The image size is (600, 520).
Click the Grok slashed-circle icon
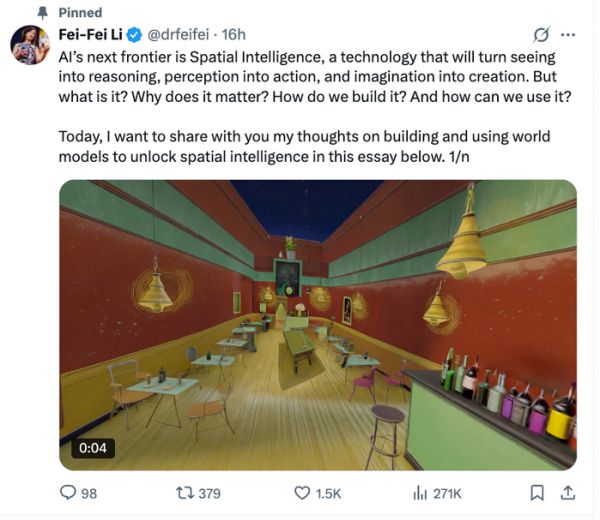(x=541, y=36)
